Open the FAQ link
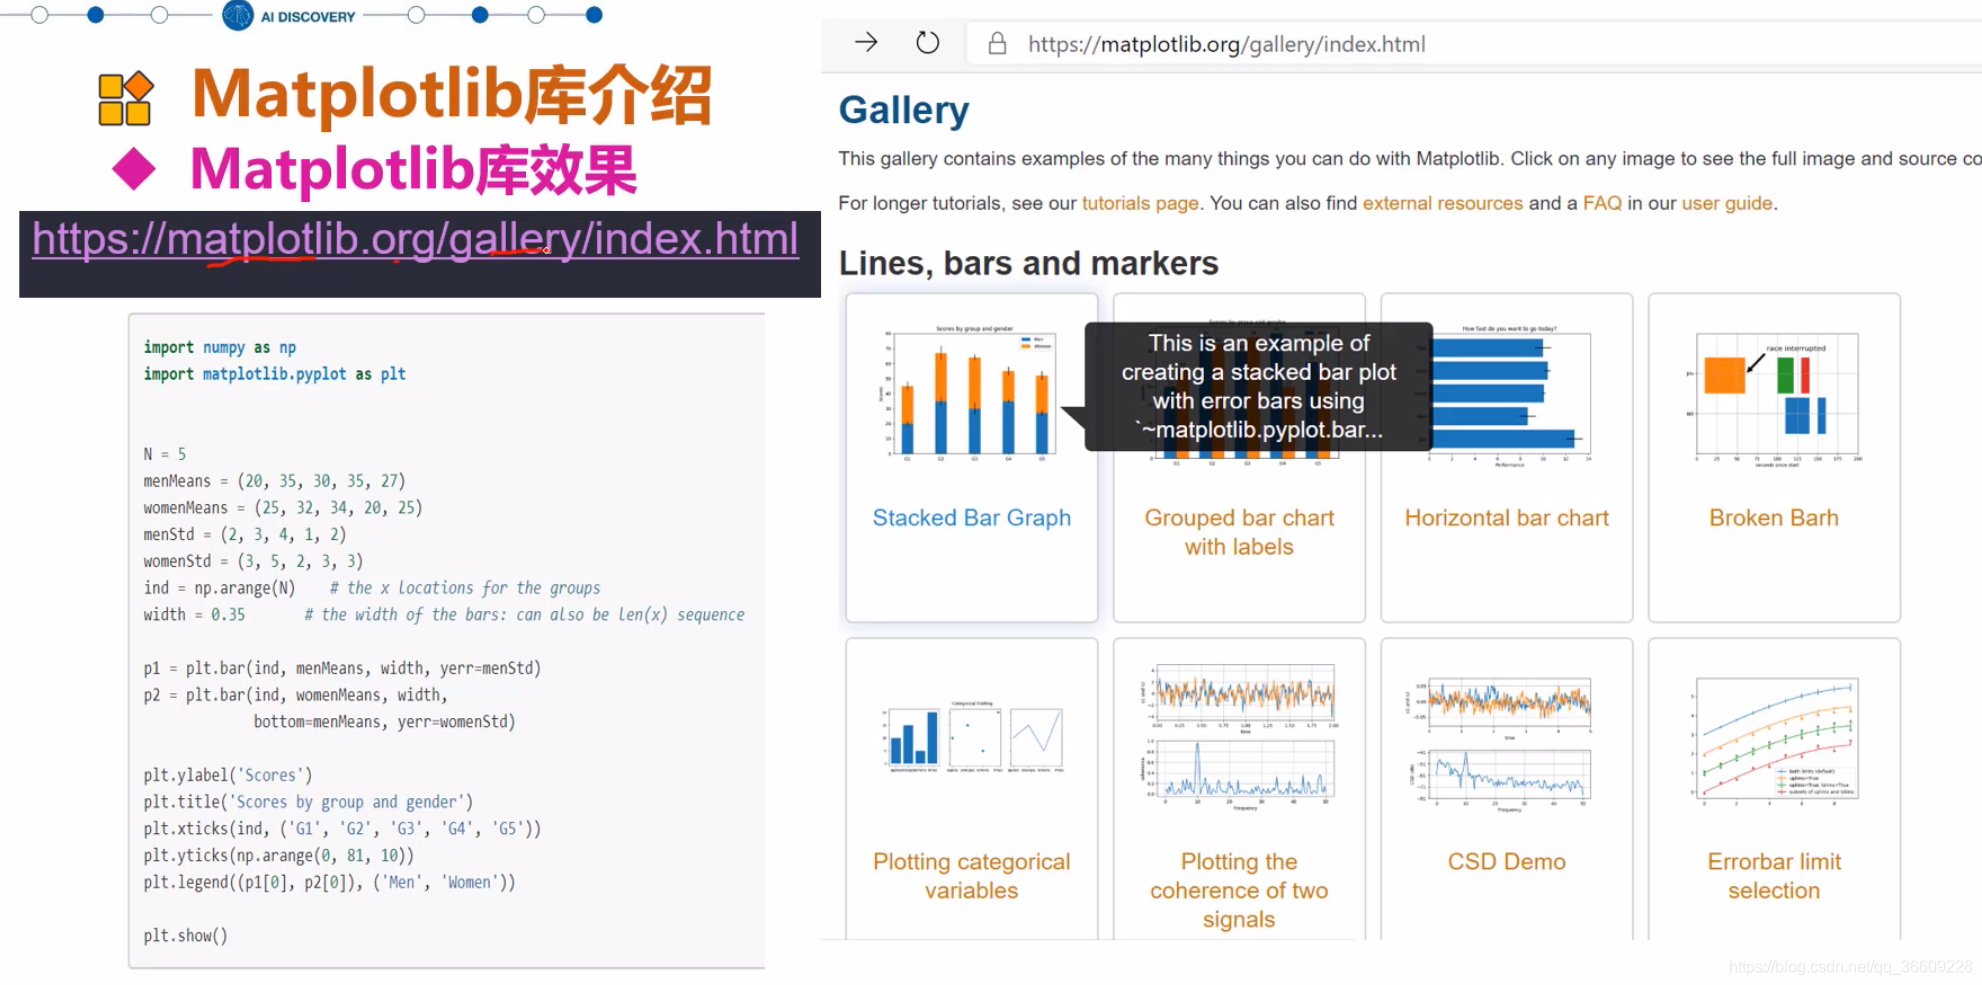1982x985 pixels. 1602,203
